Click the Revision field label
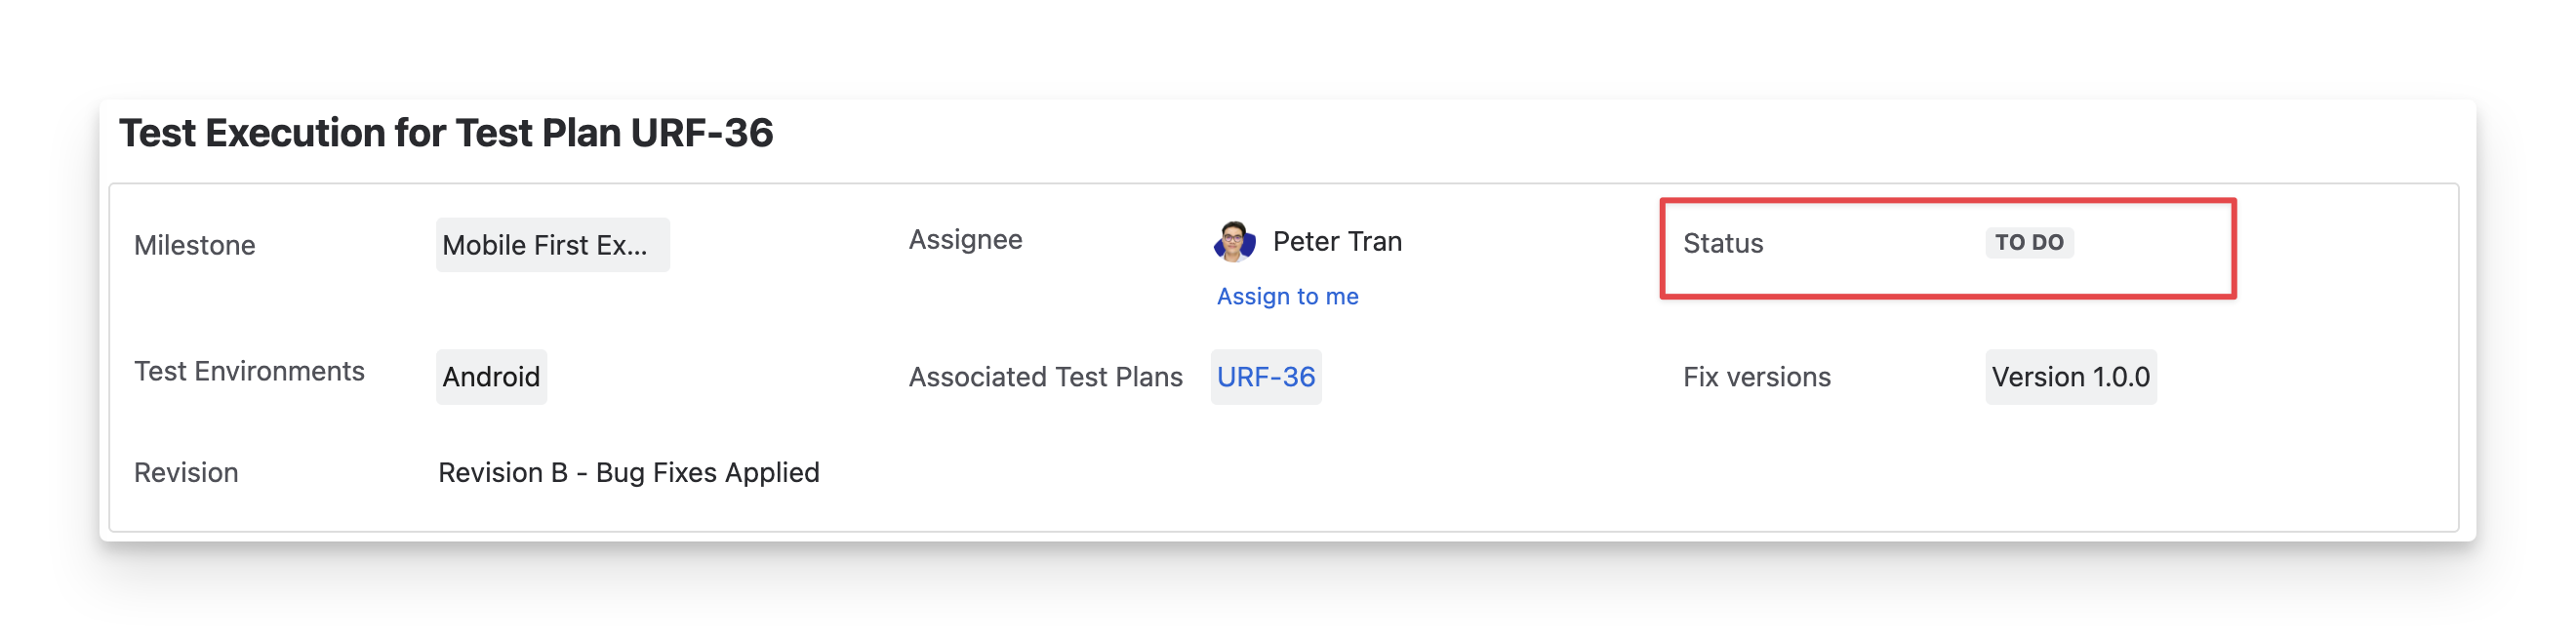Image resolution: width=2576 pixels, height=641 pixels. tap(186, 472)
